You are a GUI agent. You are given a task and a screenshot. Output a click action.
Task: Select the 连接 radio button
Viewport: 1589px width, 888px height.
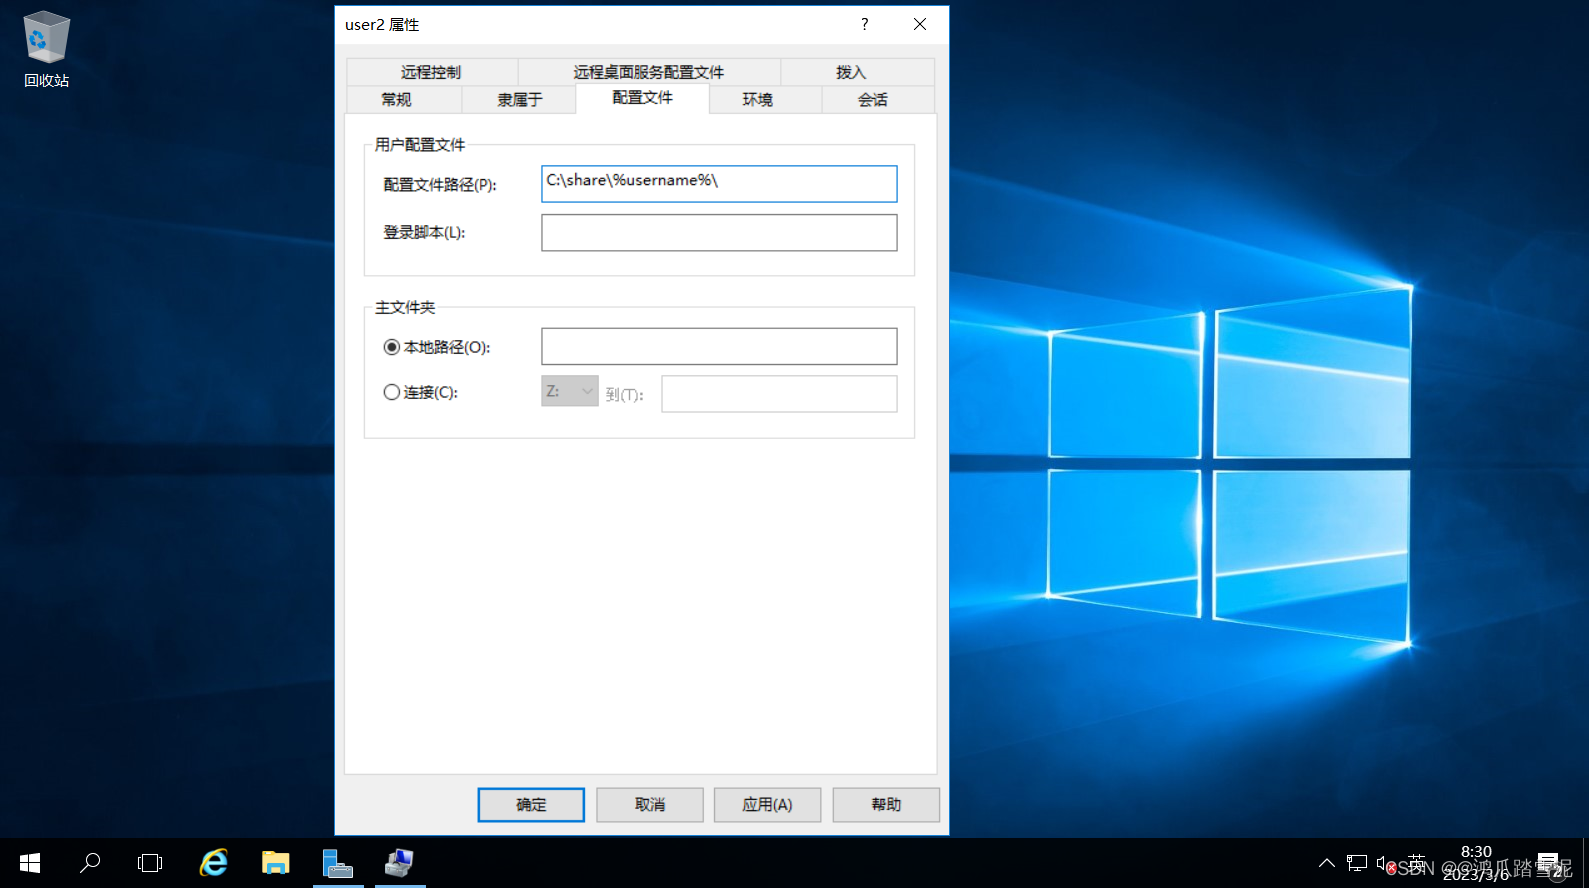[392, 392]
